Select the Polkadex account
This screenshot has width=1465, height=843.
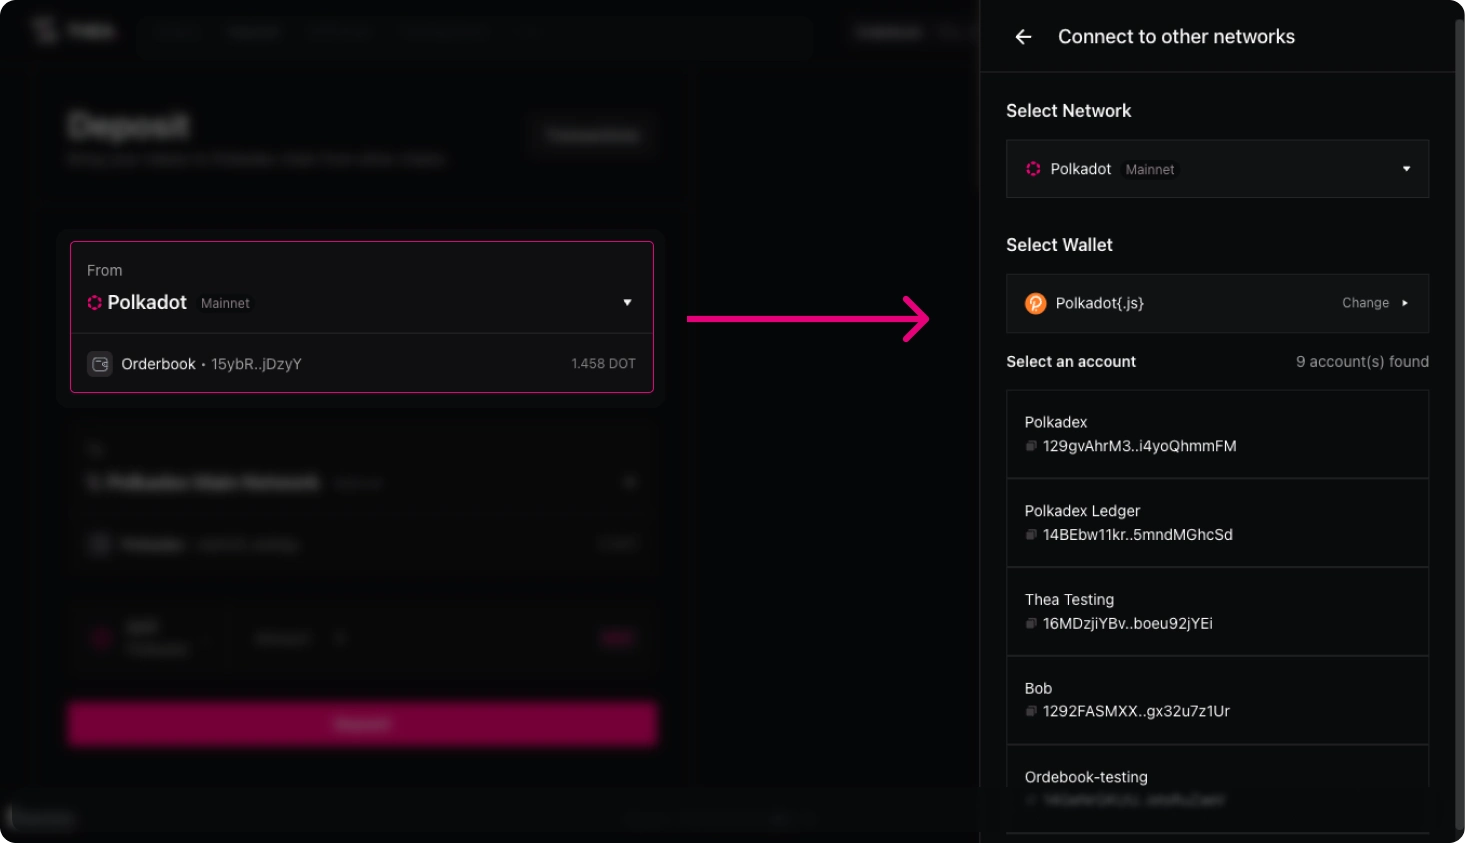pos(1217,434)
